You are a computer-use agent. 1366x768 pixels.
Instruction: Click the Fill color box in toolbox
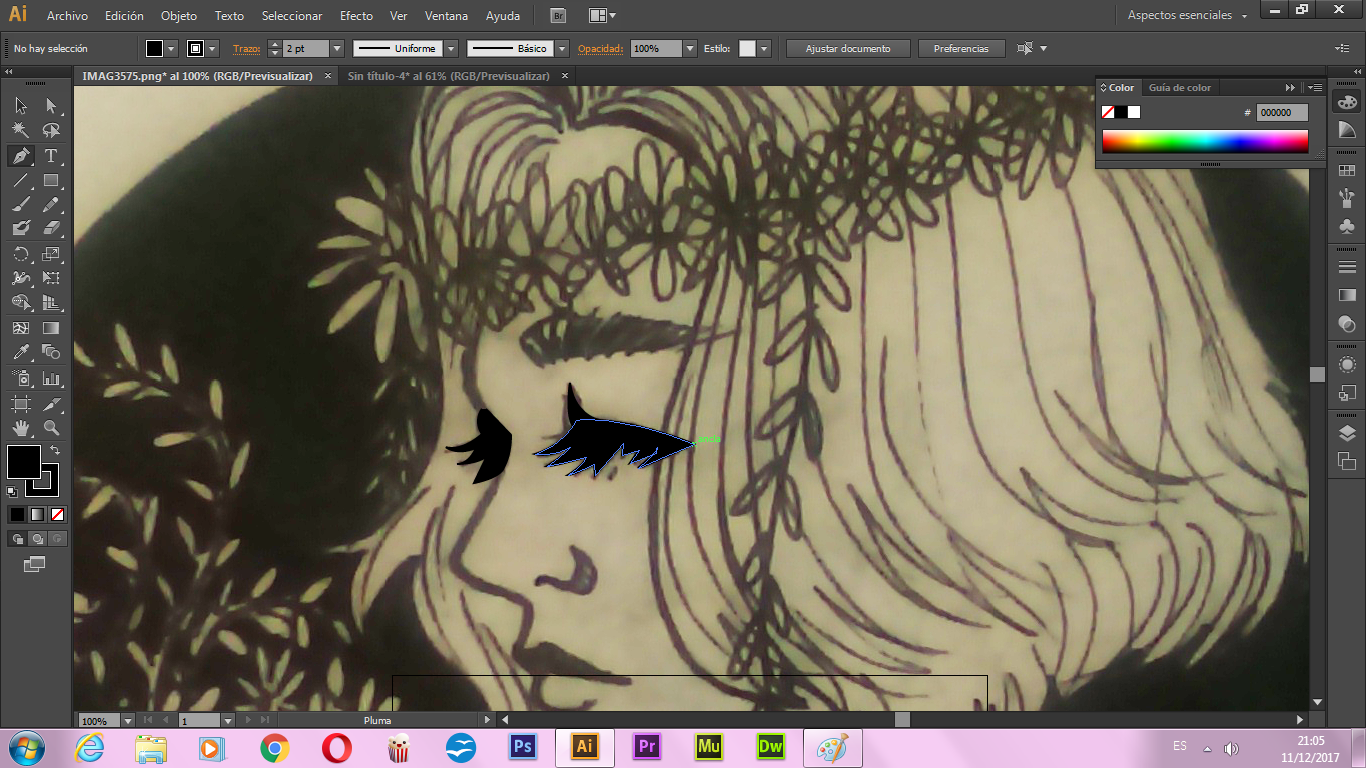pos(24,462)
